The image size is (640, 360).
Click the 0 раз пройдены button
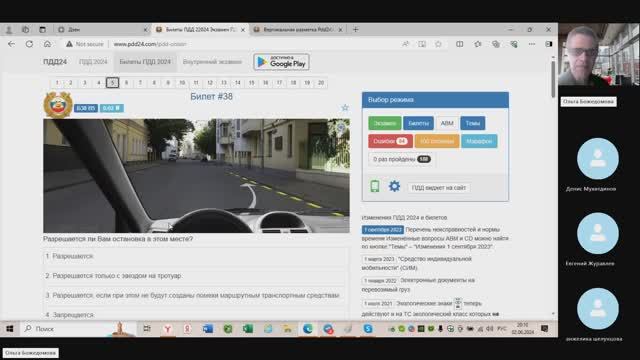click(402, 159)
